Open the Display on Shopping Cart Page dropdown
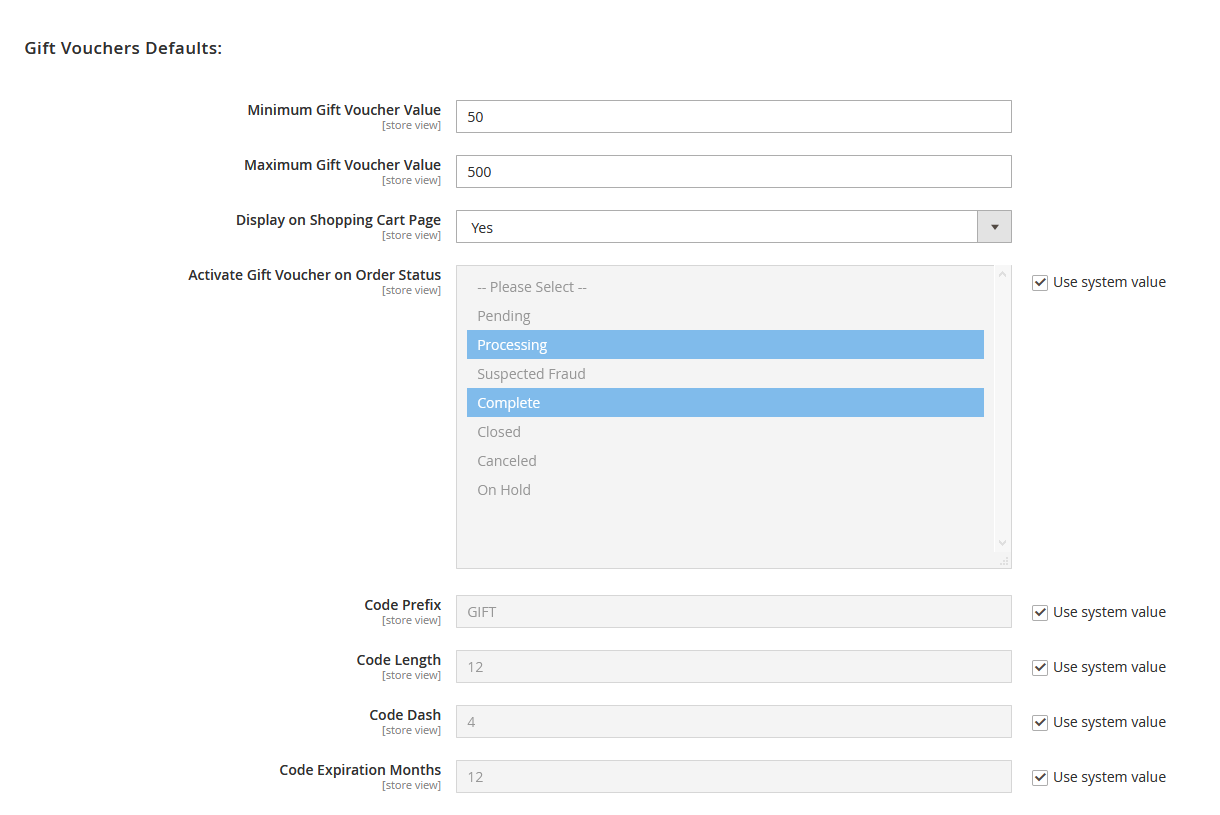Image resolution: width=1220 pixels, height=815 pixels. 716,227
